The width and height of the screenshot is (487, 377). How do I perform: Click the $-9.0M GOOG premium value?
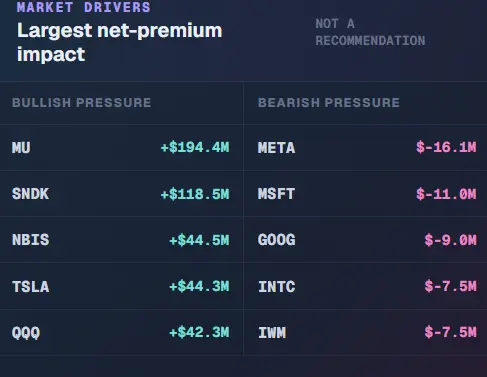pyautogui.click(x=451, y=240)
